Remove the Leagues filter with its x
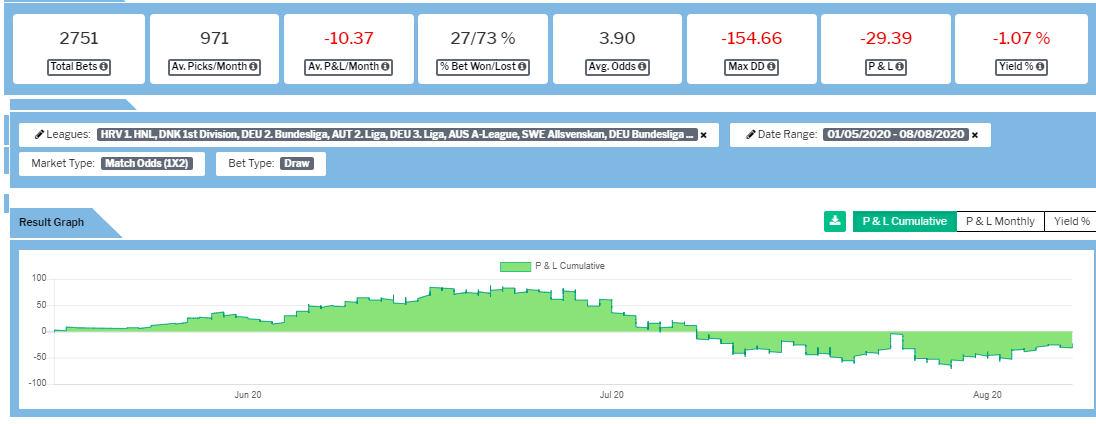Image resolution: width=1096 pixels, height=424 pixels. pyautogui.click(x=704, y=136)
